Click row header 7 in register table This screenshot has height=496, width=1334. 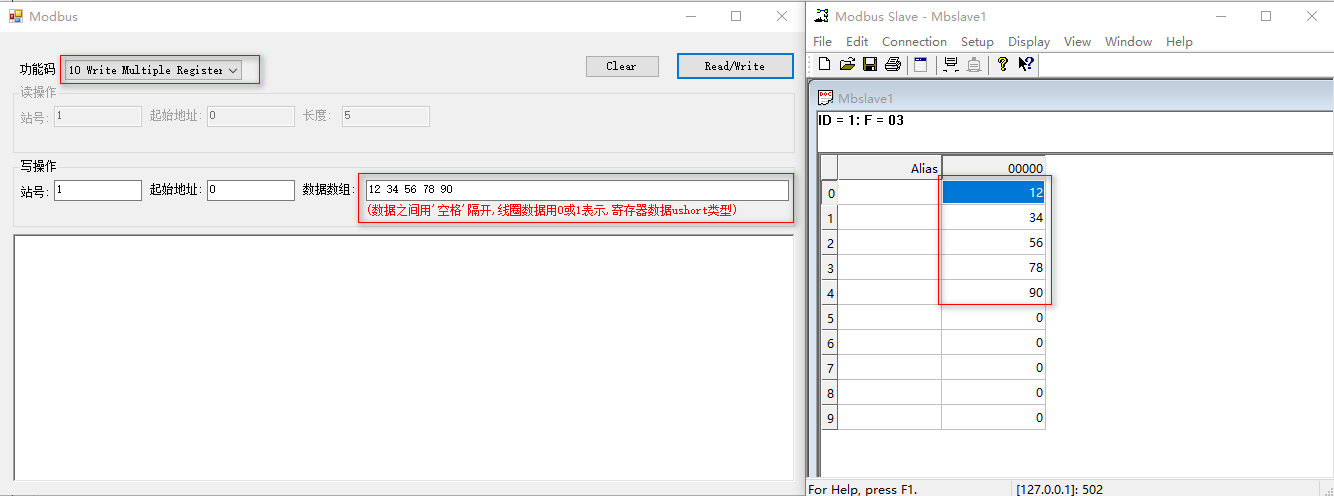point(829,368)
